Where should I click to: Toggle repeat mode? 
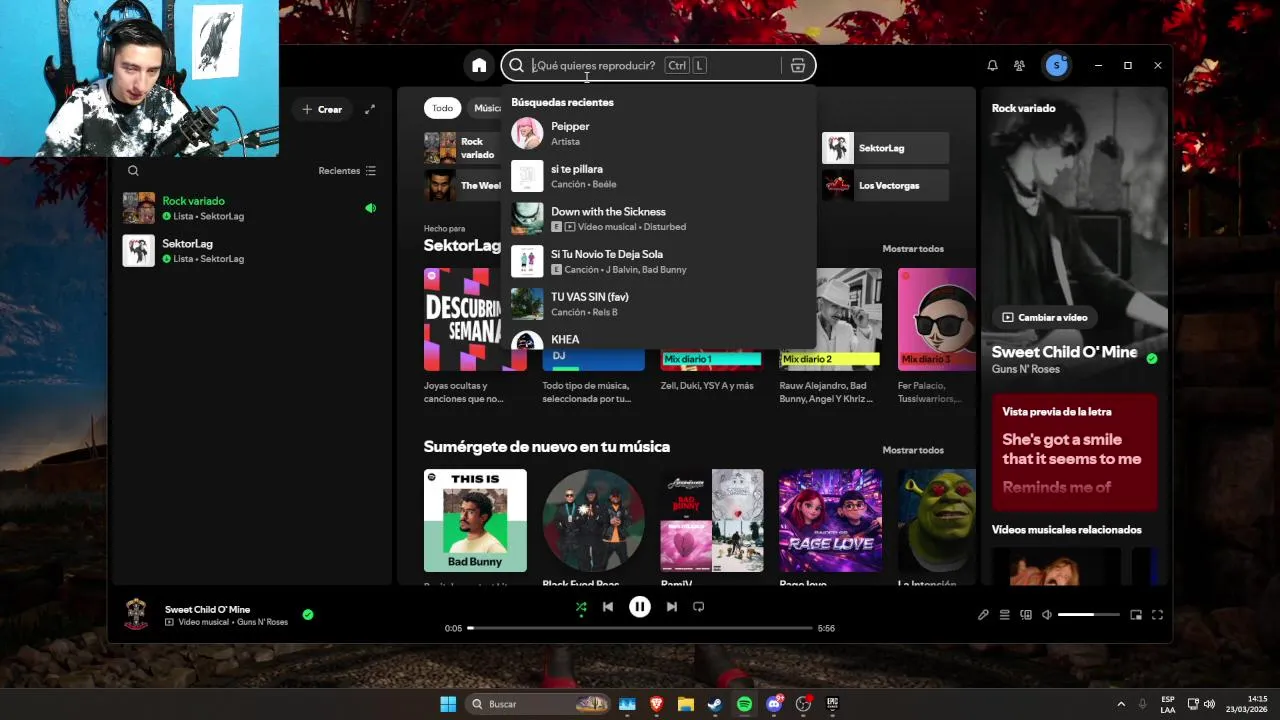699,606
